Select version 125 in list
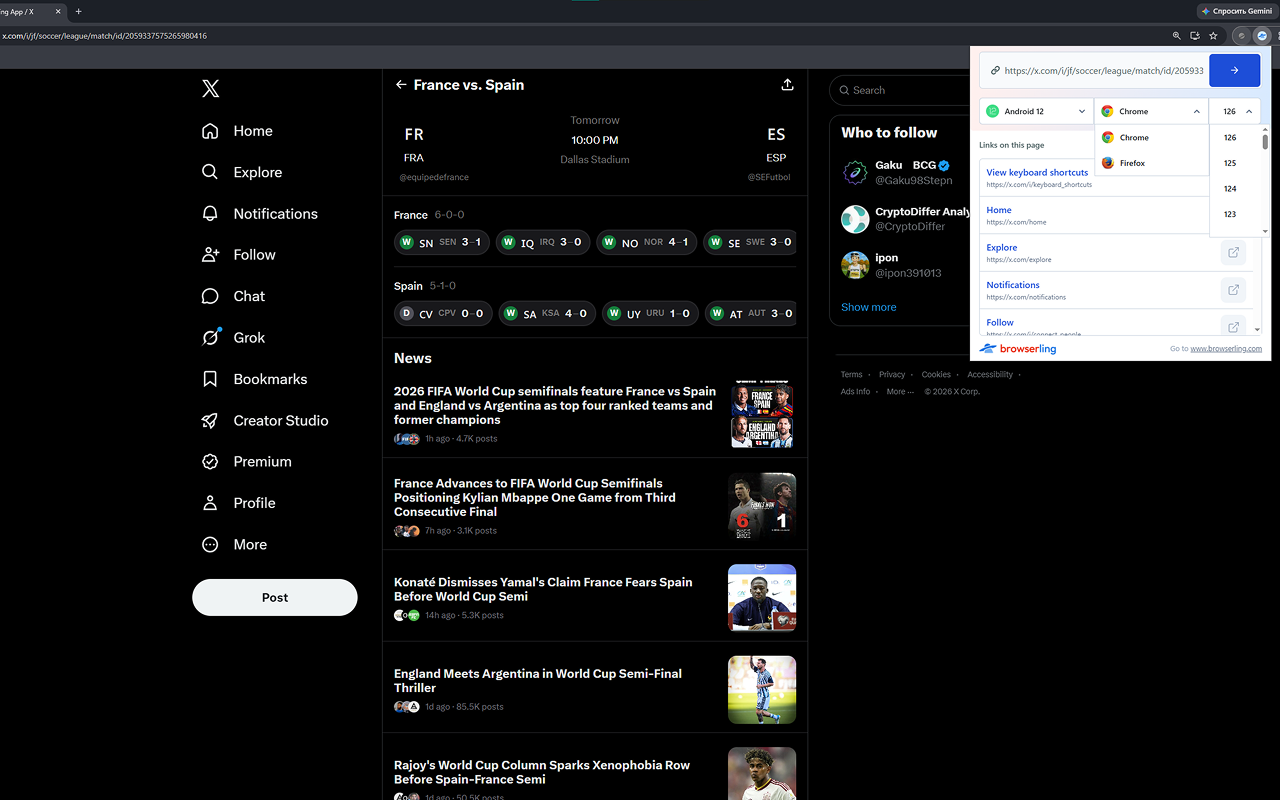The image size is (1280, 800). (1230, 163)
